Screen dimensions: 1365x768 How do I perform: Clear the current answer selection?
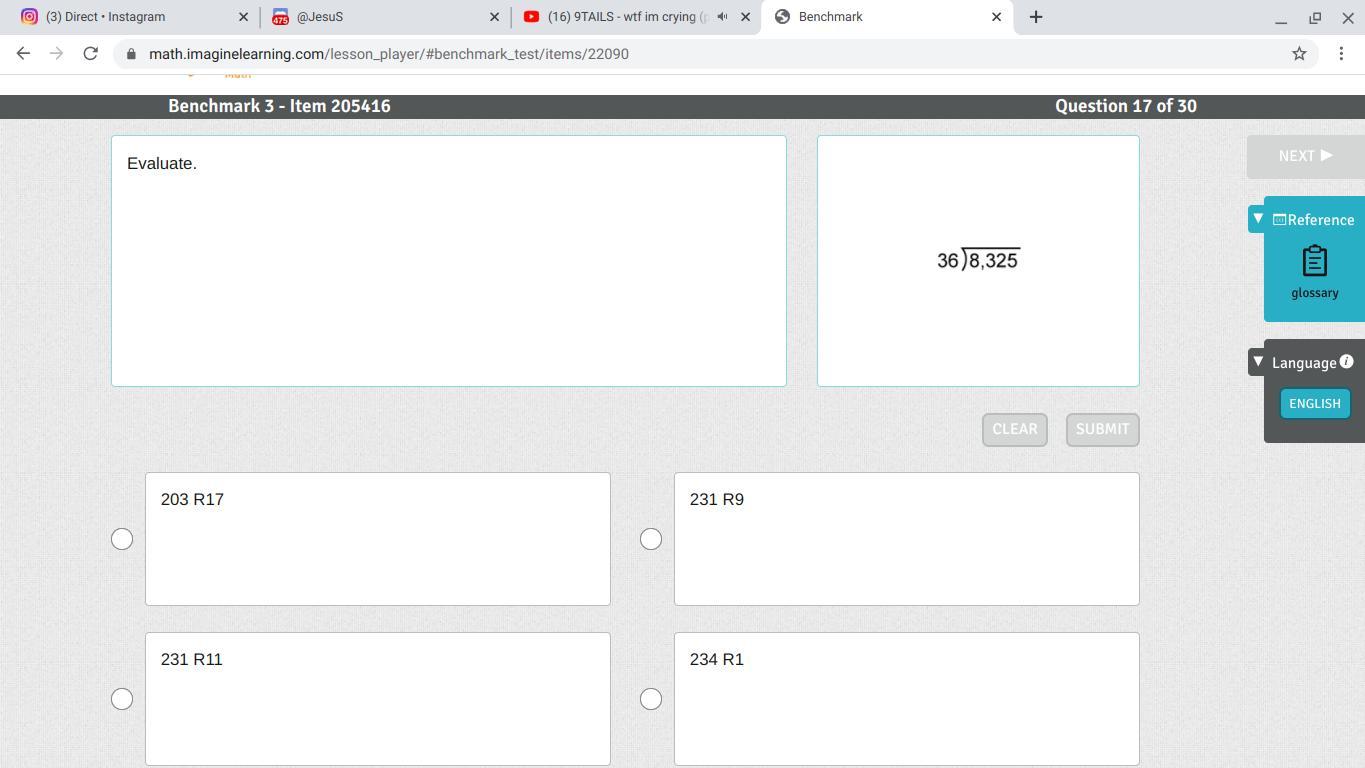(x=1014, y=429)
